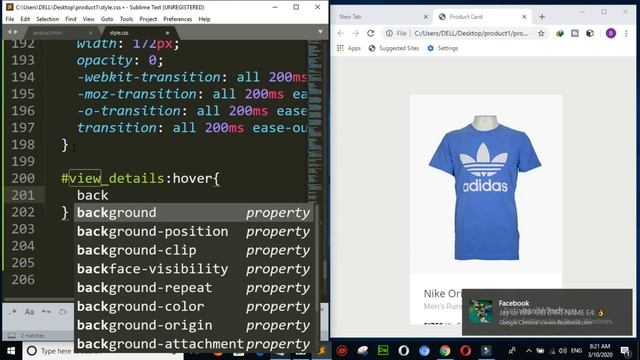
Task: Open the Chrome profile avatar
Action: tap(611, 33)
